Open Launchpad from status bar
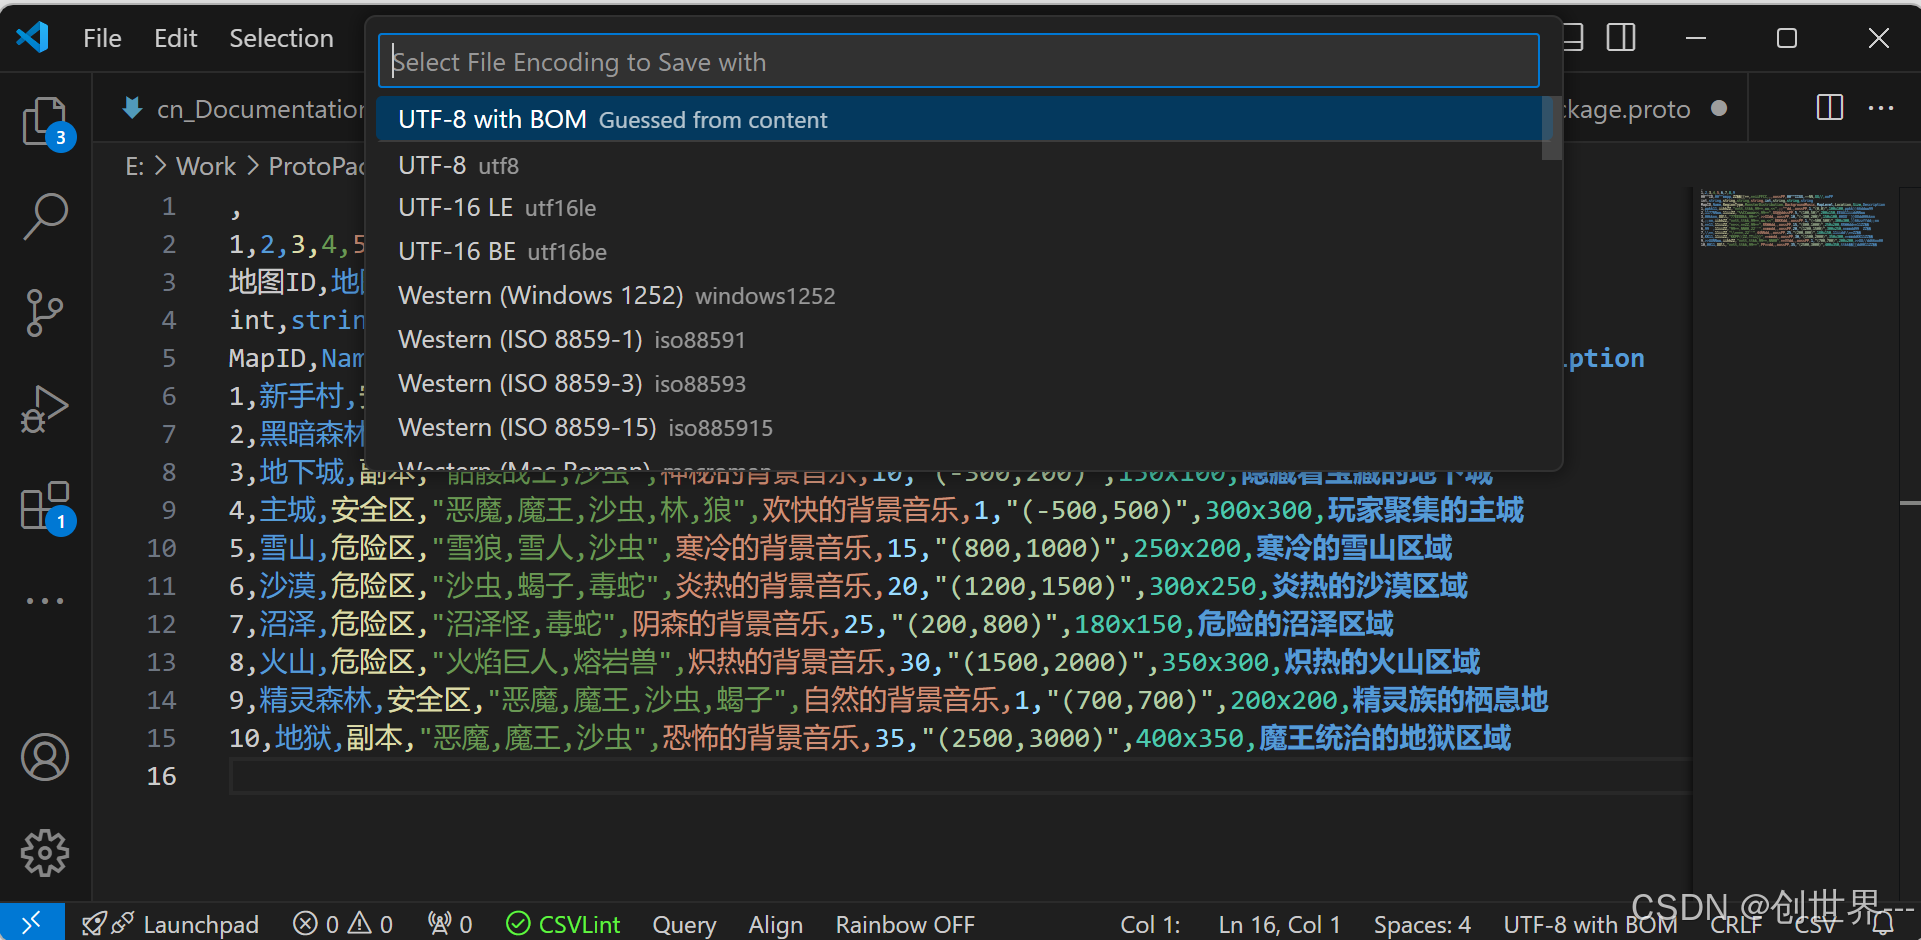The height and width of the screenshot is (940, 1921). tap(170, 924)
